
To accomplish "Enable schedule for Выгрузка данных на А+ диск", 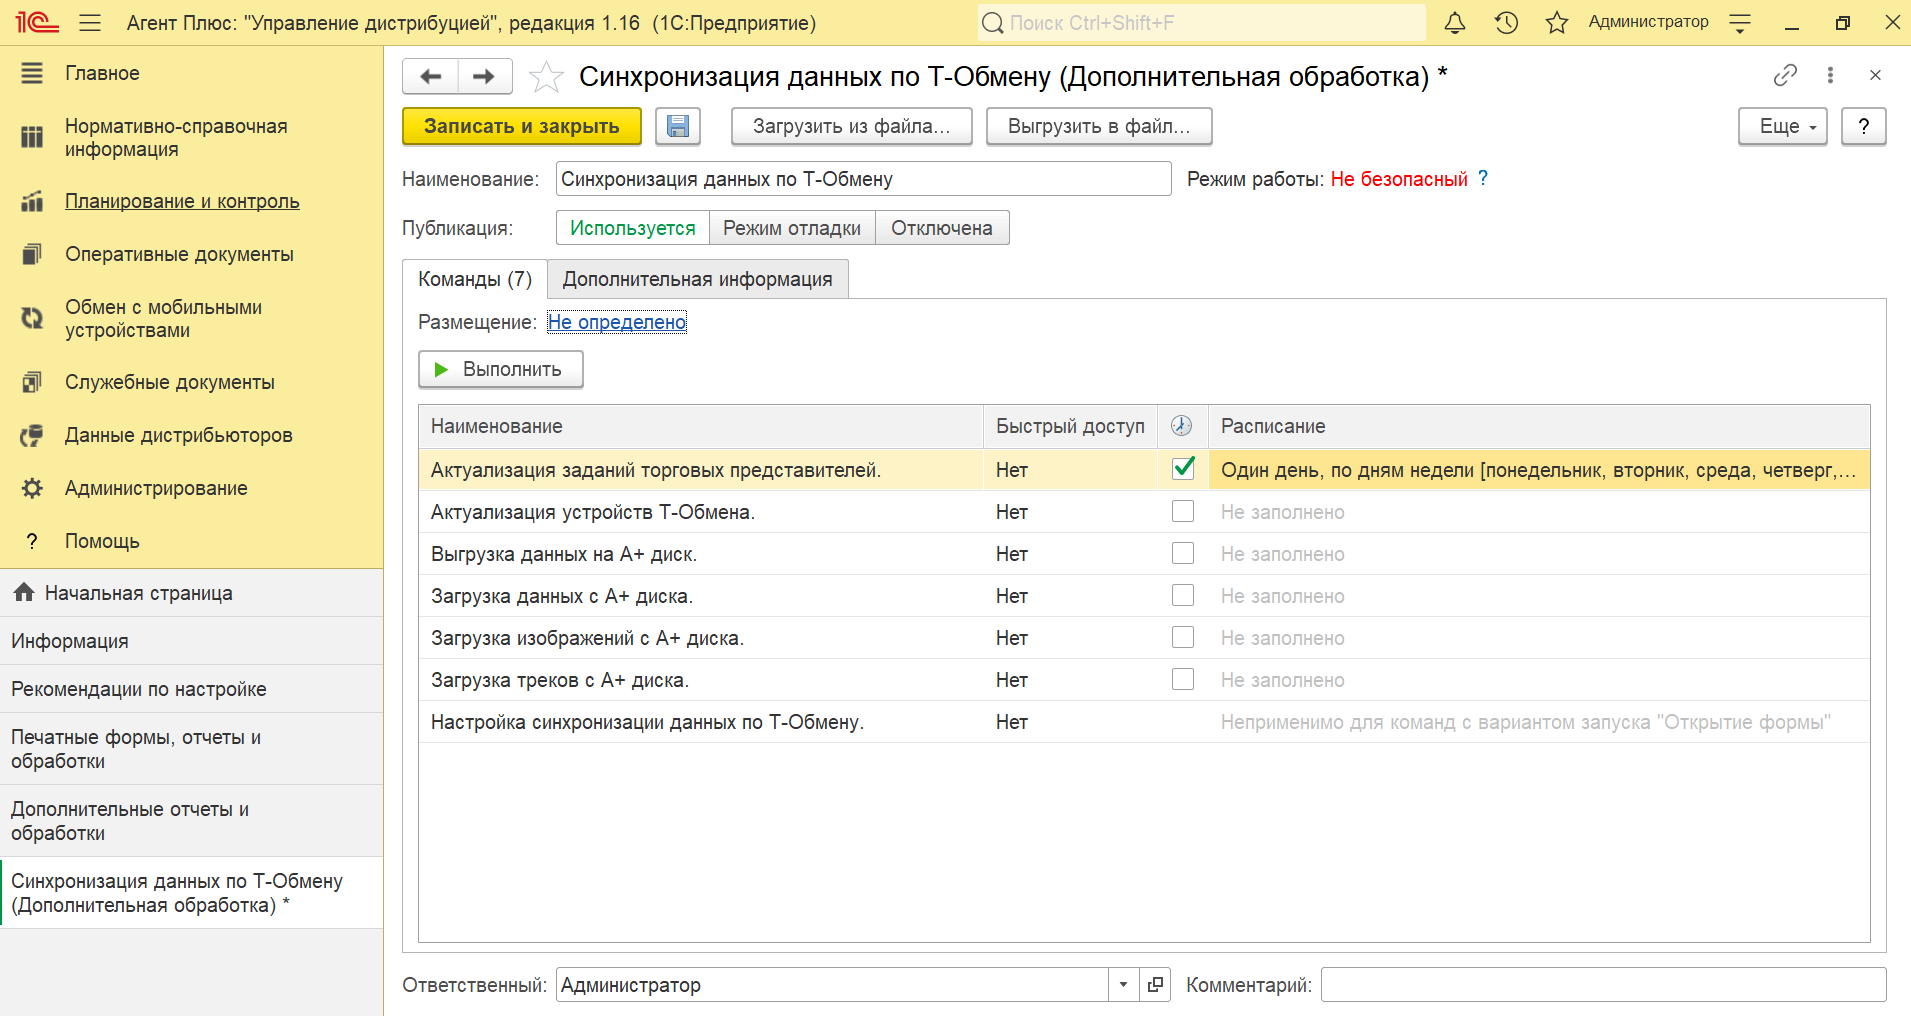I will pyautogui.click(x=1183, y=553).
